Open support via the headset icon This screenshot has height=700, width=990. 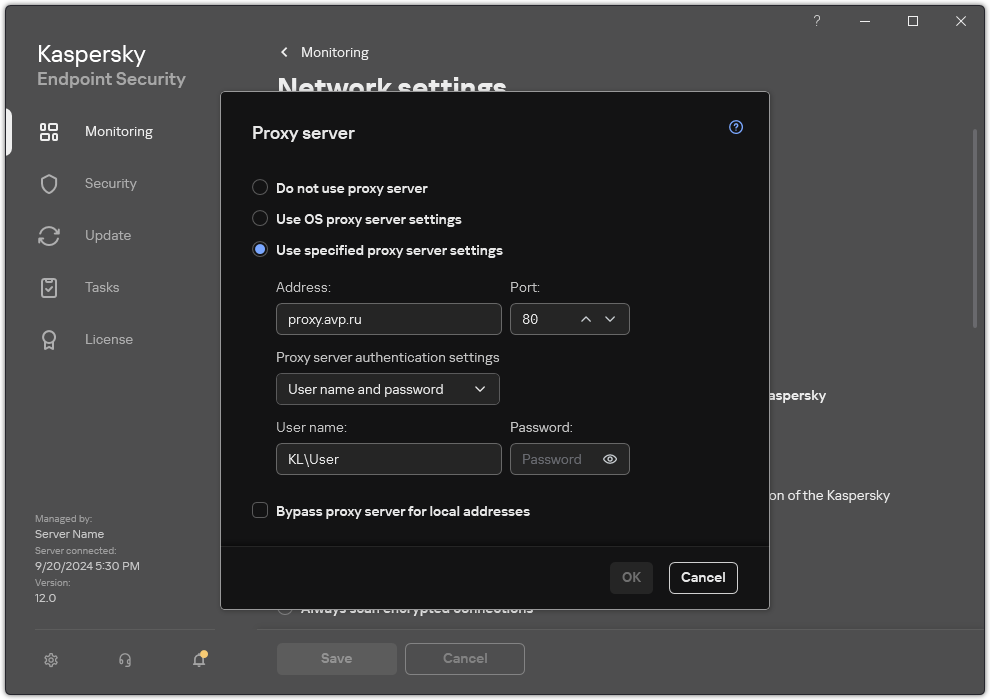[125, 660]
